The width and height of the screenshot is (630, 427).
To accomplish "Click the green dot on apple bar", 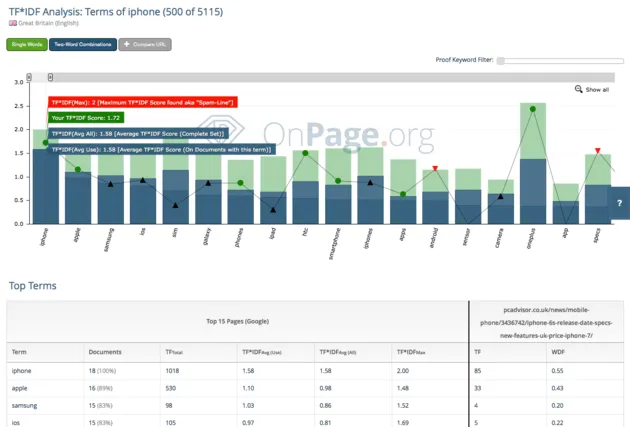I will pyautogui.click(x=78, y=170).
